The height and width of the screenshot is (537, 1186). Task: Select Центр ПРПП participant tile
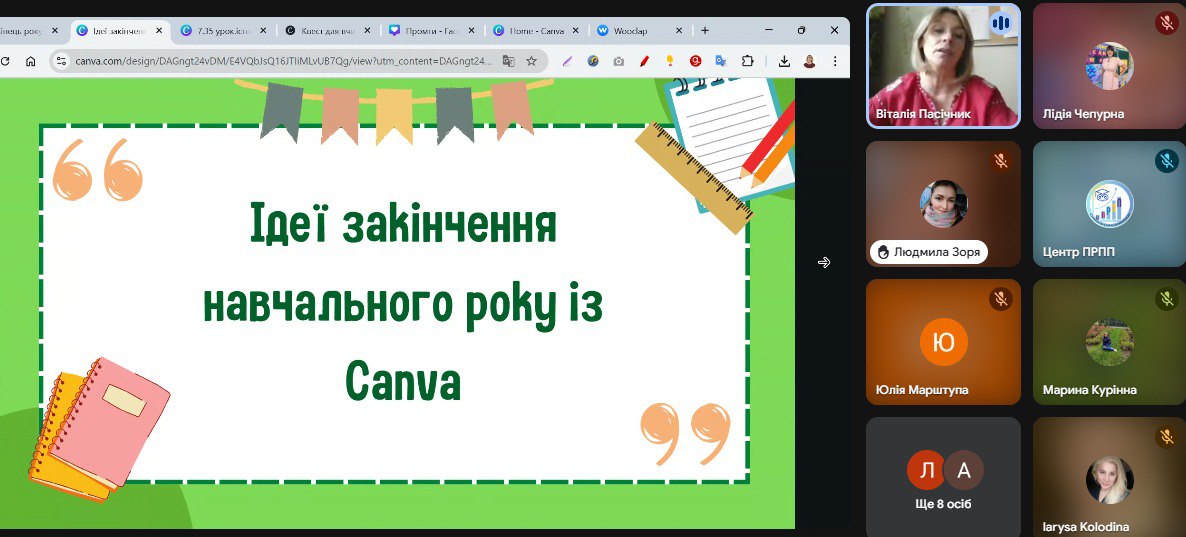(x=1110, y=203)
